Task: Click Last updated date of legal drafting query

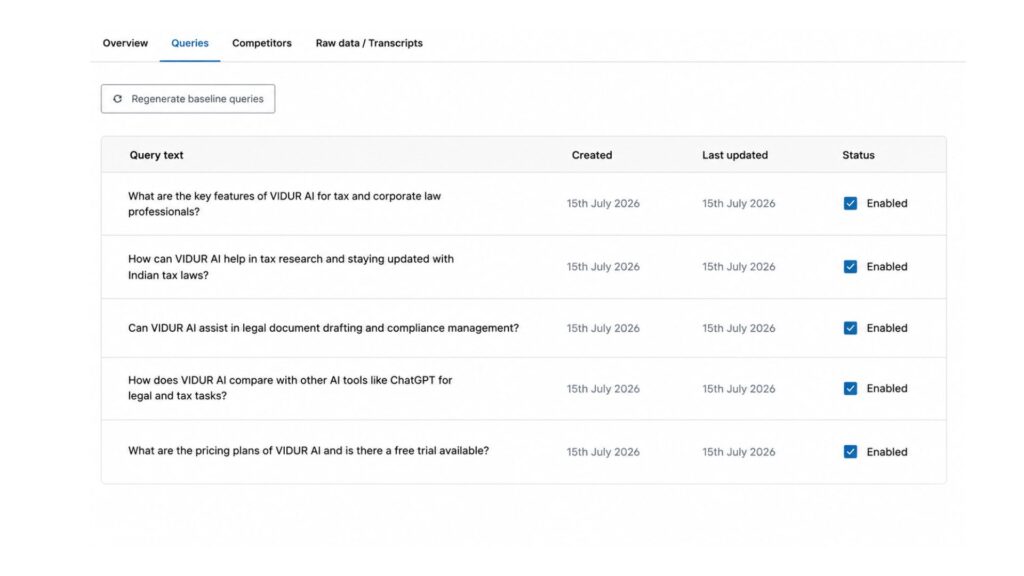Action: (739, 328)
